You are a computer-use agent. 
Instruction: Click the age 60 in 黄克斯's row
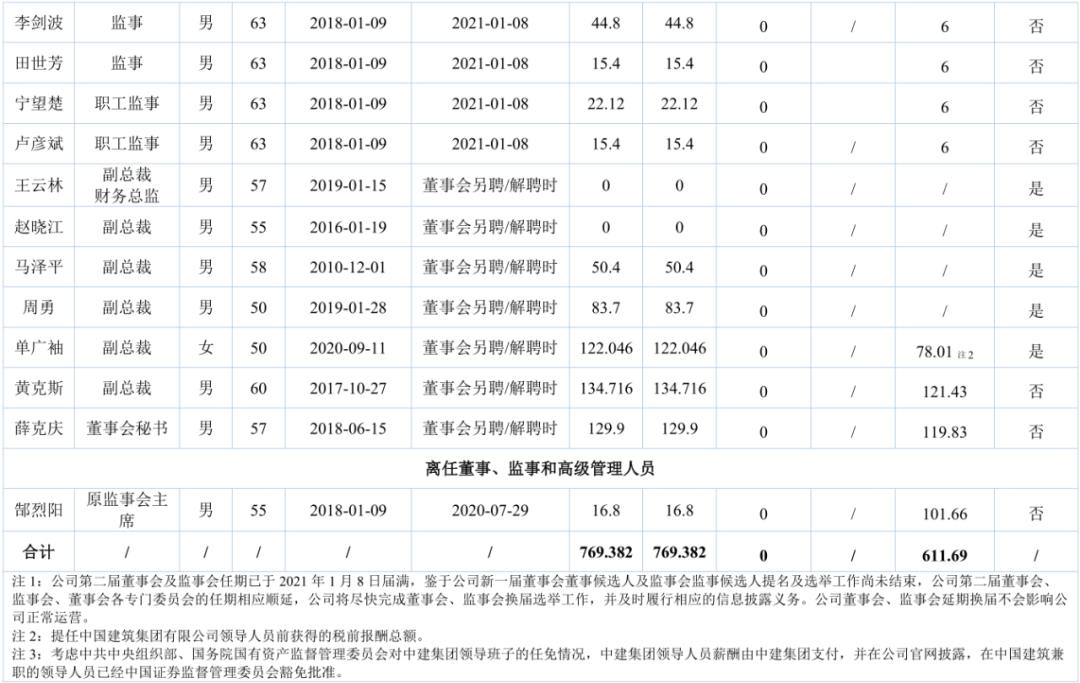tap(258, 388)
